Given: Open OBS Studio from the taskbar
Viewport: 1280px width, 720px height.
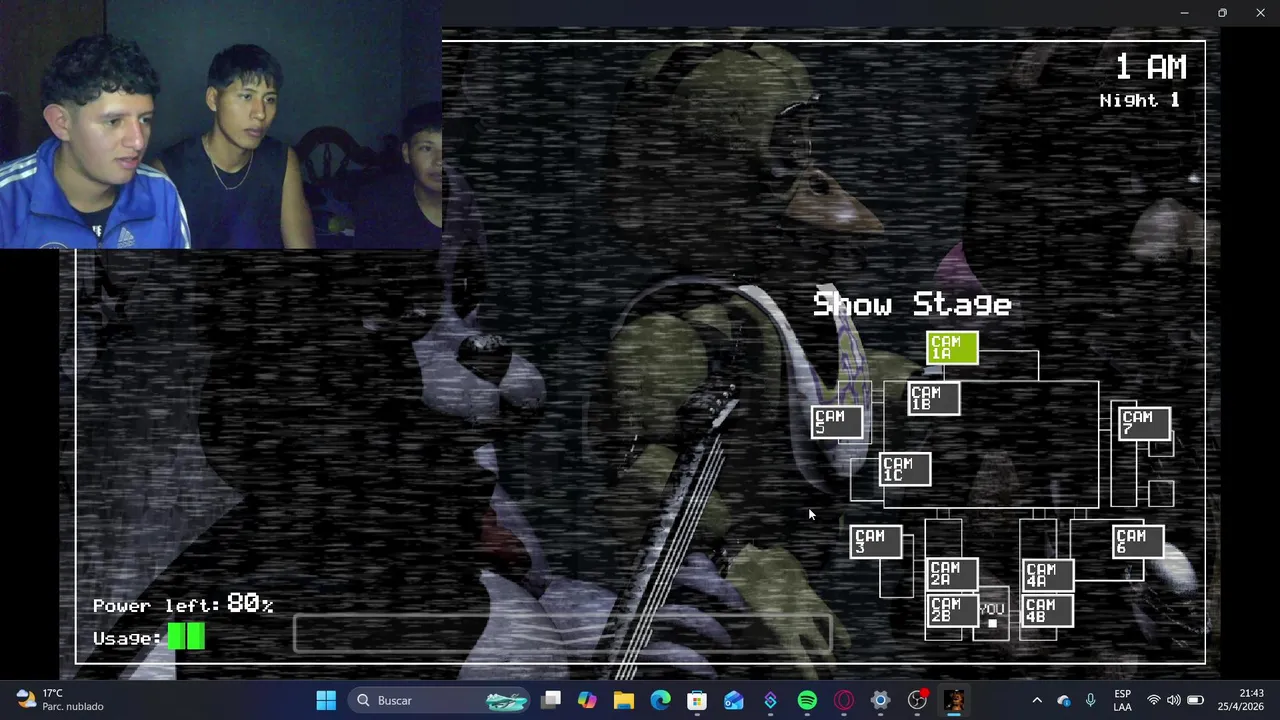Looking at the screenshot, I should pos(917,700).
